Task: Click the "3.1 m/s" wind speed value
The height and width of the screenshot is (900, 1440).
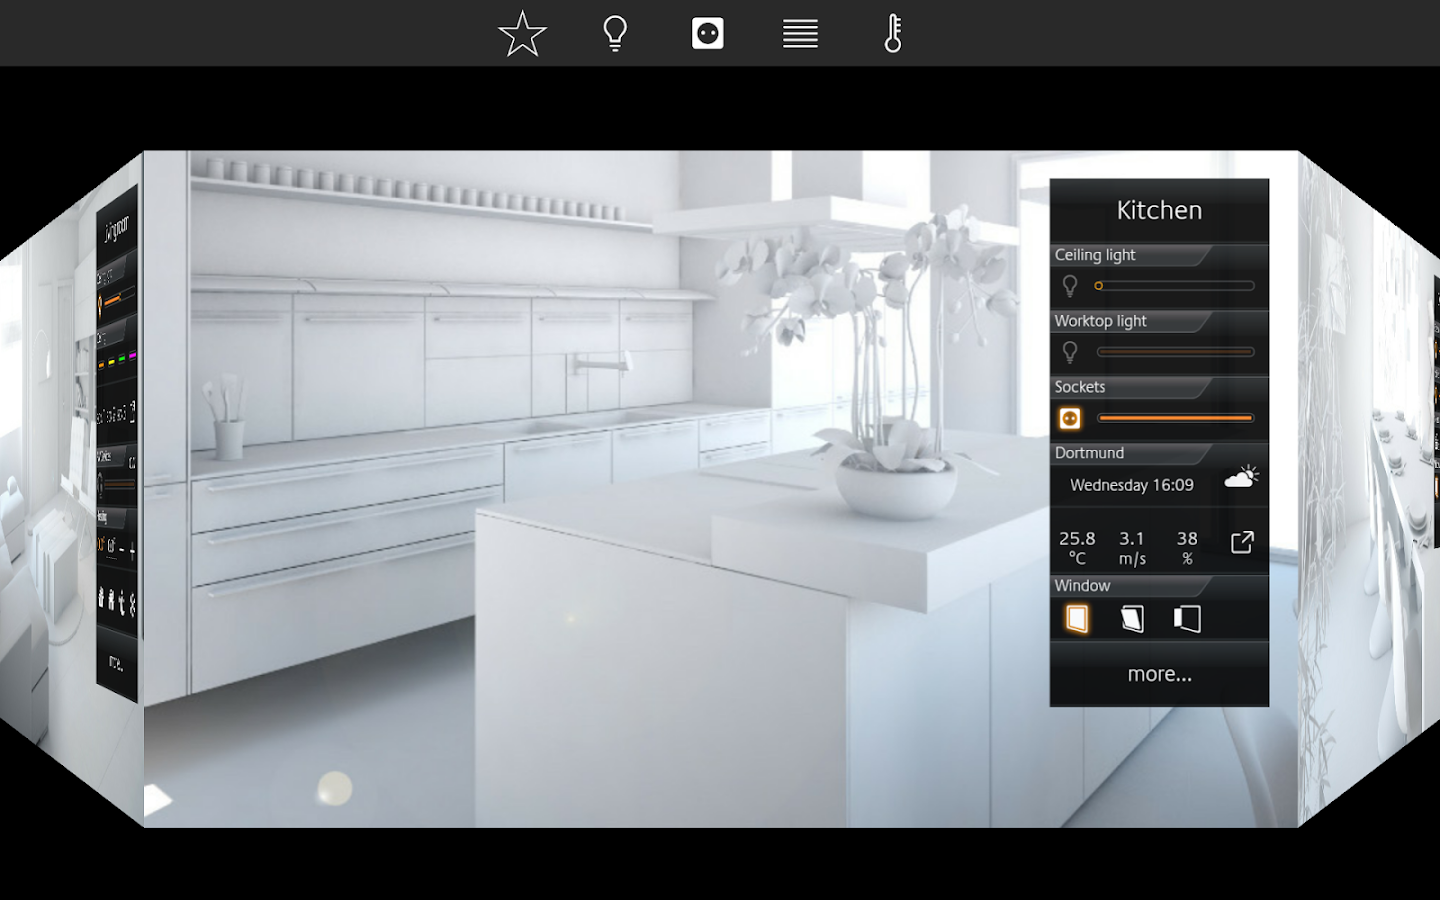Action: (1132, 548)
